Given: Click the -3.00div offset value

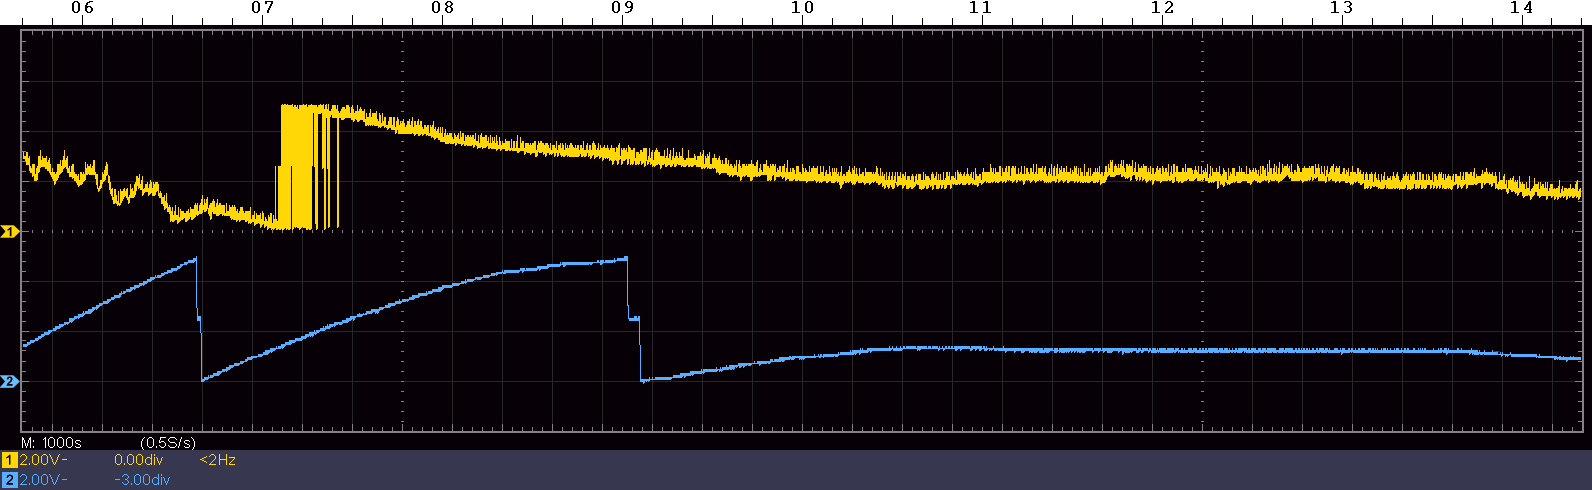Looking at the screenshot, I should (142, 480).
